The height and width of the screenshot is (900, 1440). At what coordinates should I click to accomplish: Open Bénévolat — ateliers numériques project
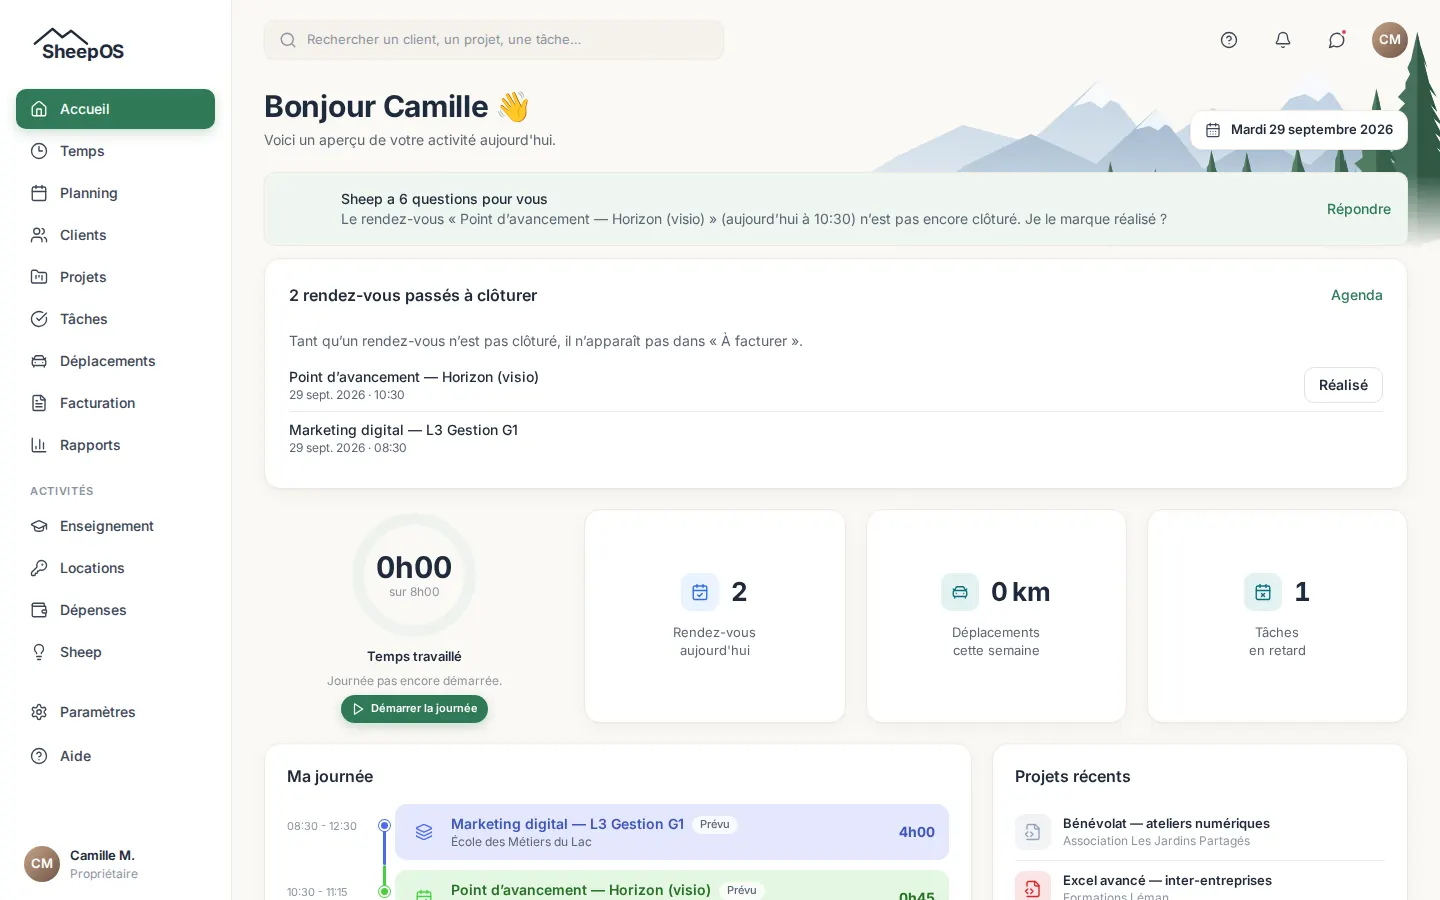coord(1200,832)
